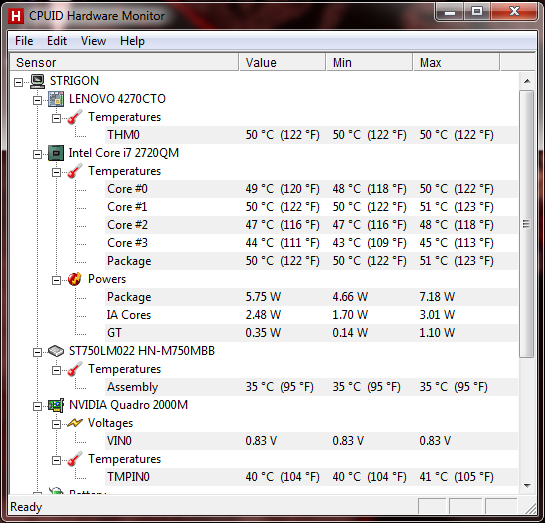Collapse Temperatures under ST750LM022 drive
This screenshot has height=523, width=545.
click(56, 370)
